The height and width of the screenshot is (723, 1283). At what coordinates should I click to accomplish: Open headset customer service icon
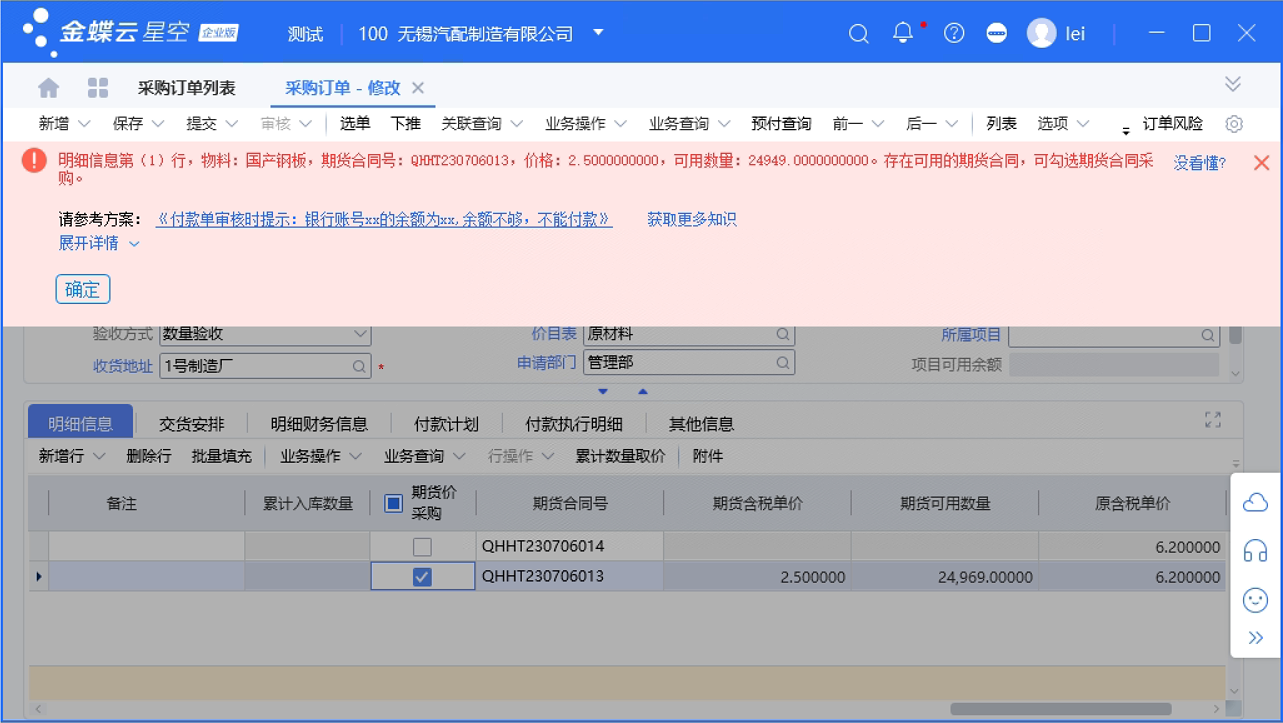[1255, 551]
